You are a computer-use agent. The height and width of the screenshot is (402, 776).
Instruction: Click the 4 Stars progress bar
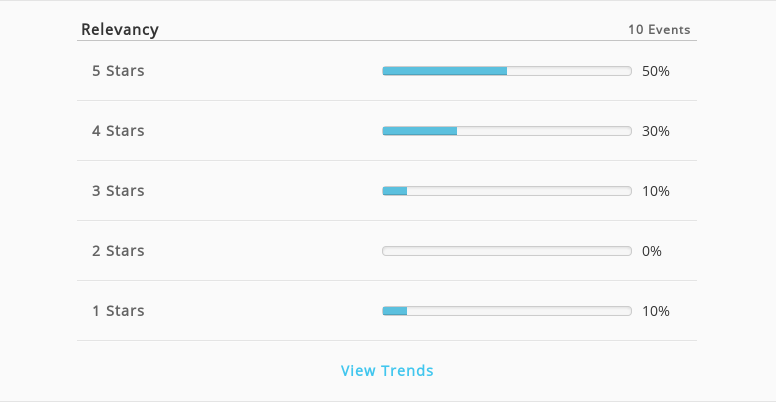(x=507, y=131)
